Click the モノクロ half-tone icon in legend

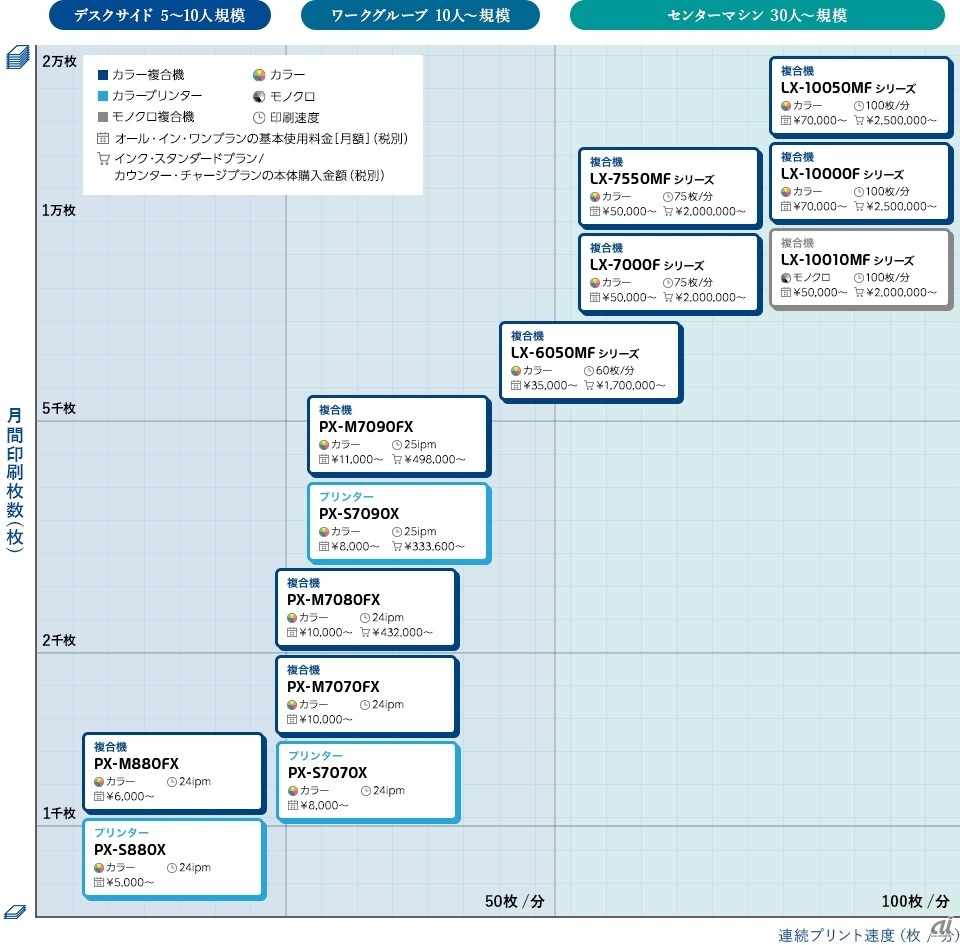(259, 96)
